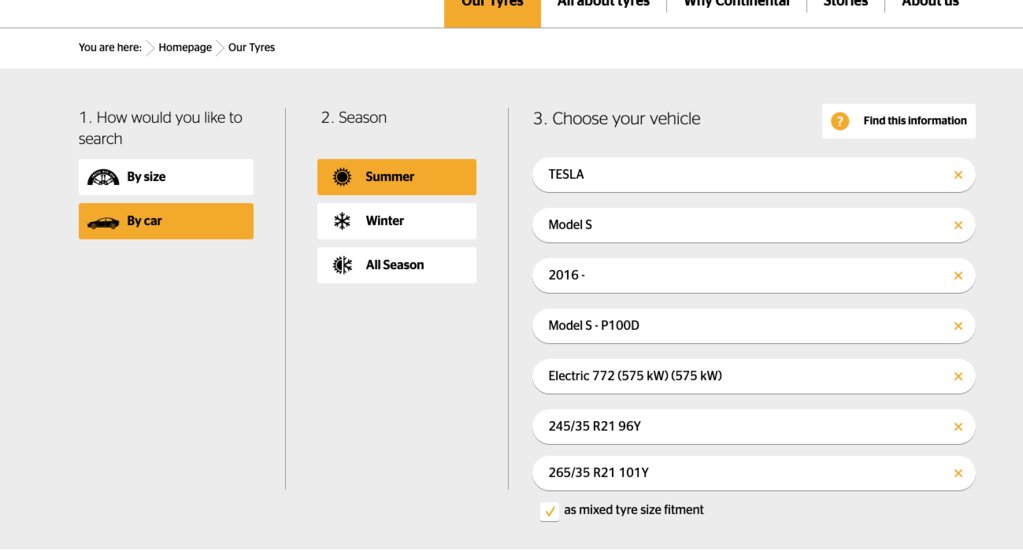Open the About us menu item
Image resolution: width=1023 pixels, height=555 pixels.
[x=930, y=5]
